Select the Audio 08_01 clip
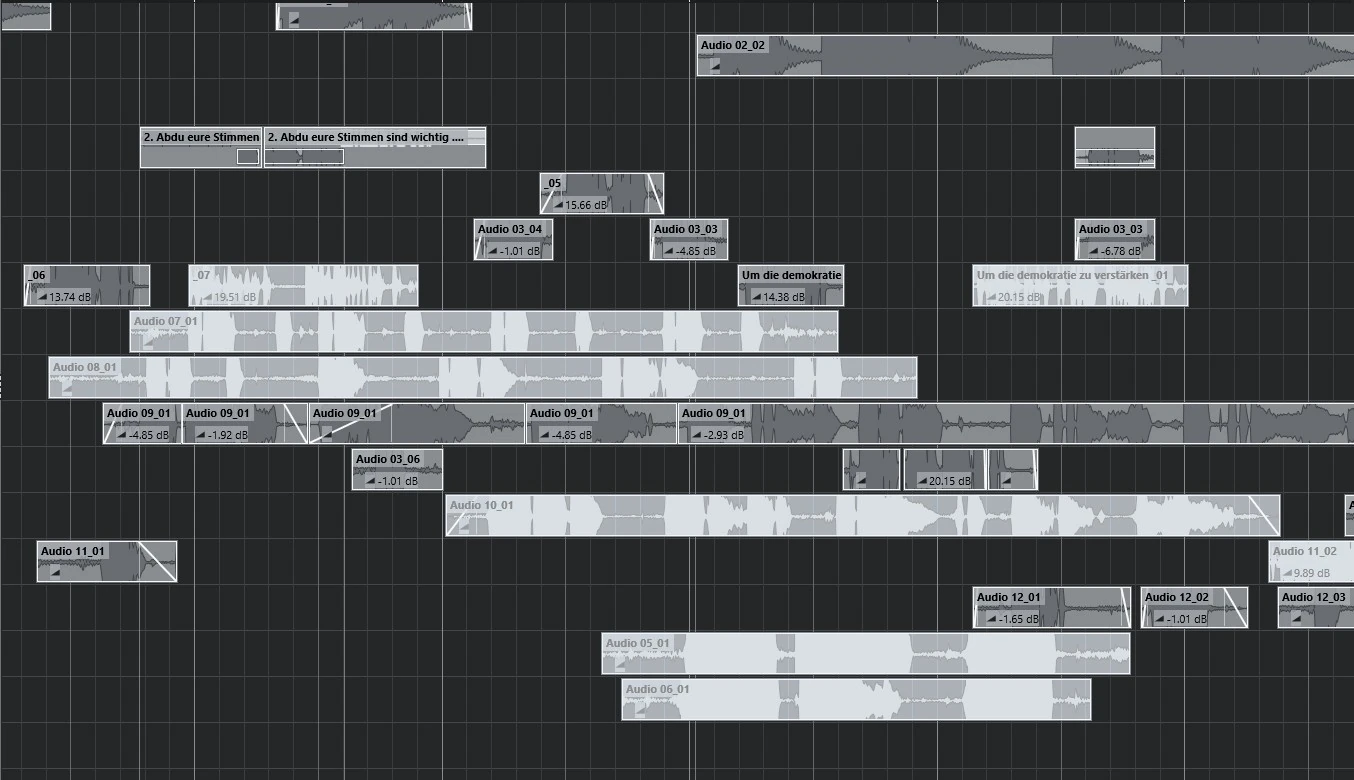 click(483, 378)
